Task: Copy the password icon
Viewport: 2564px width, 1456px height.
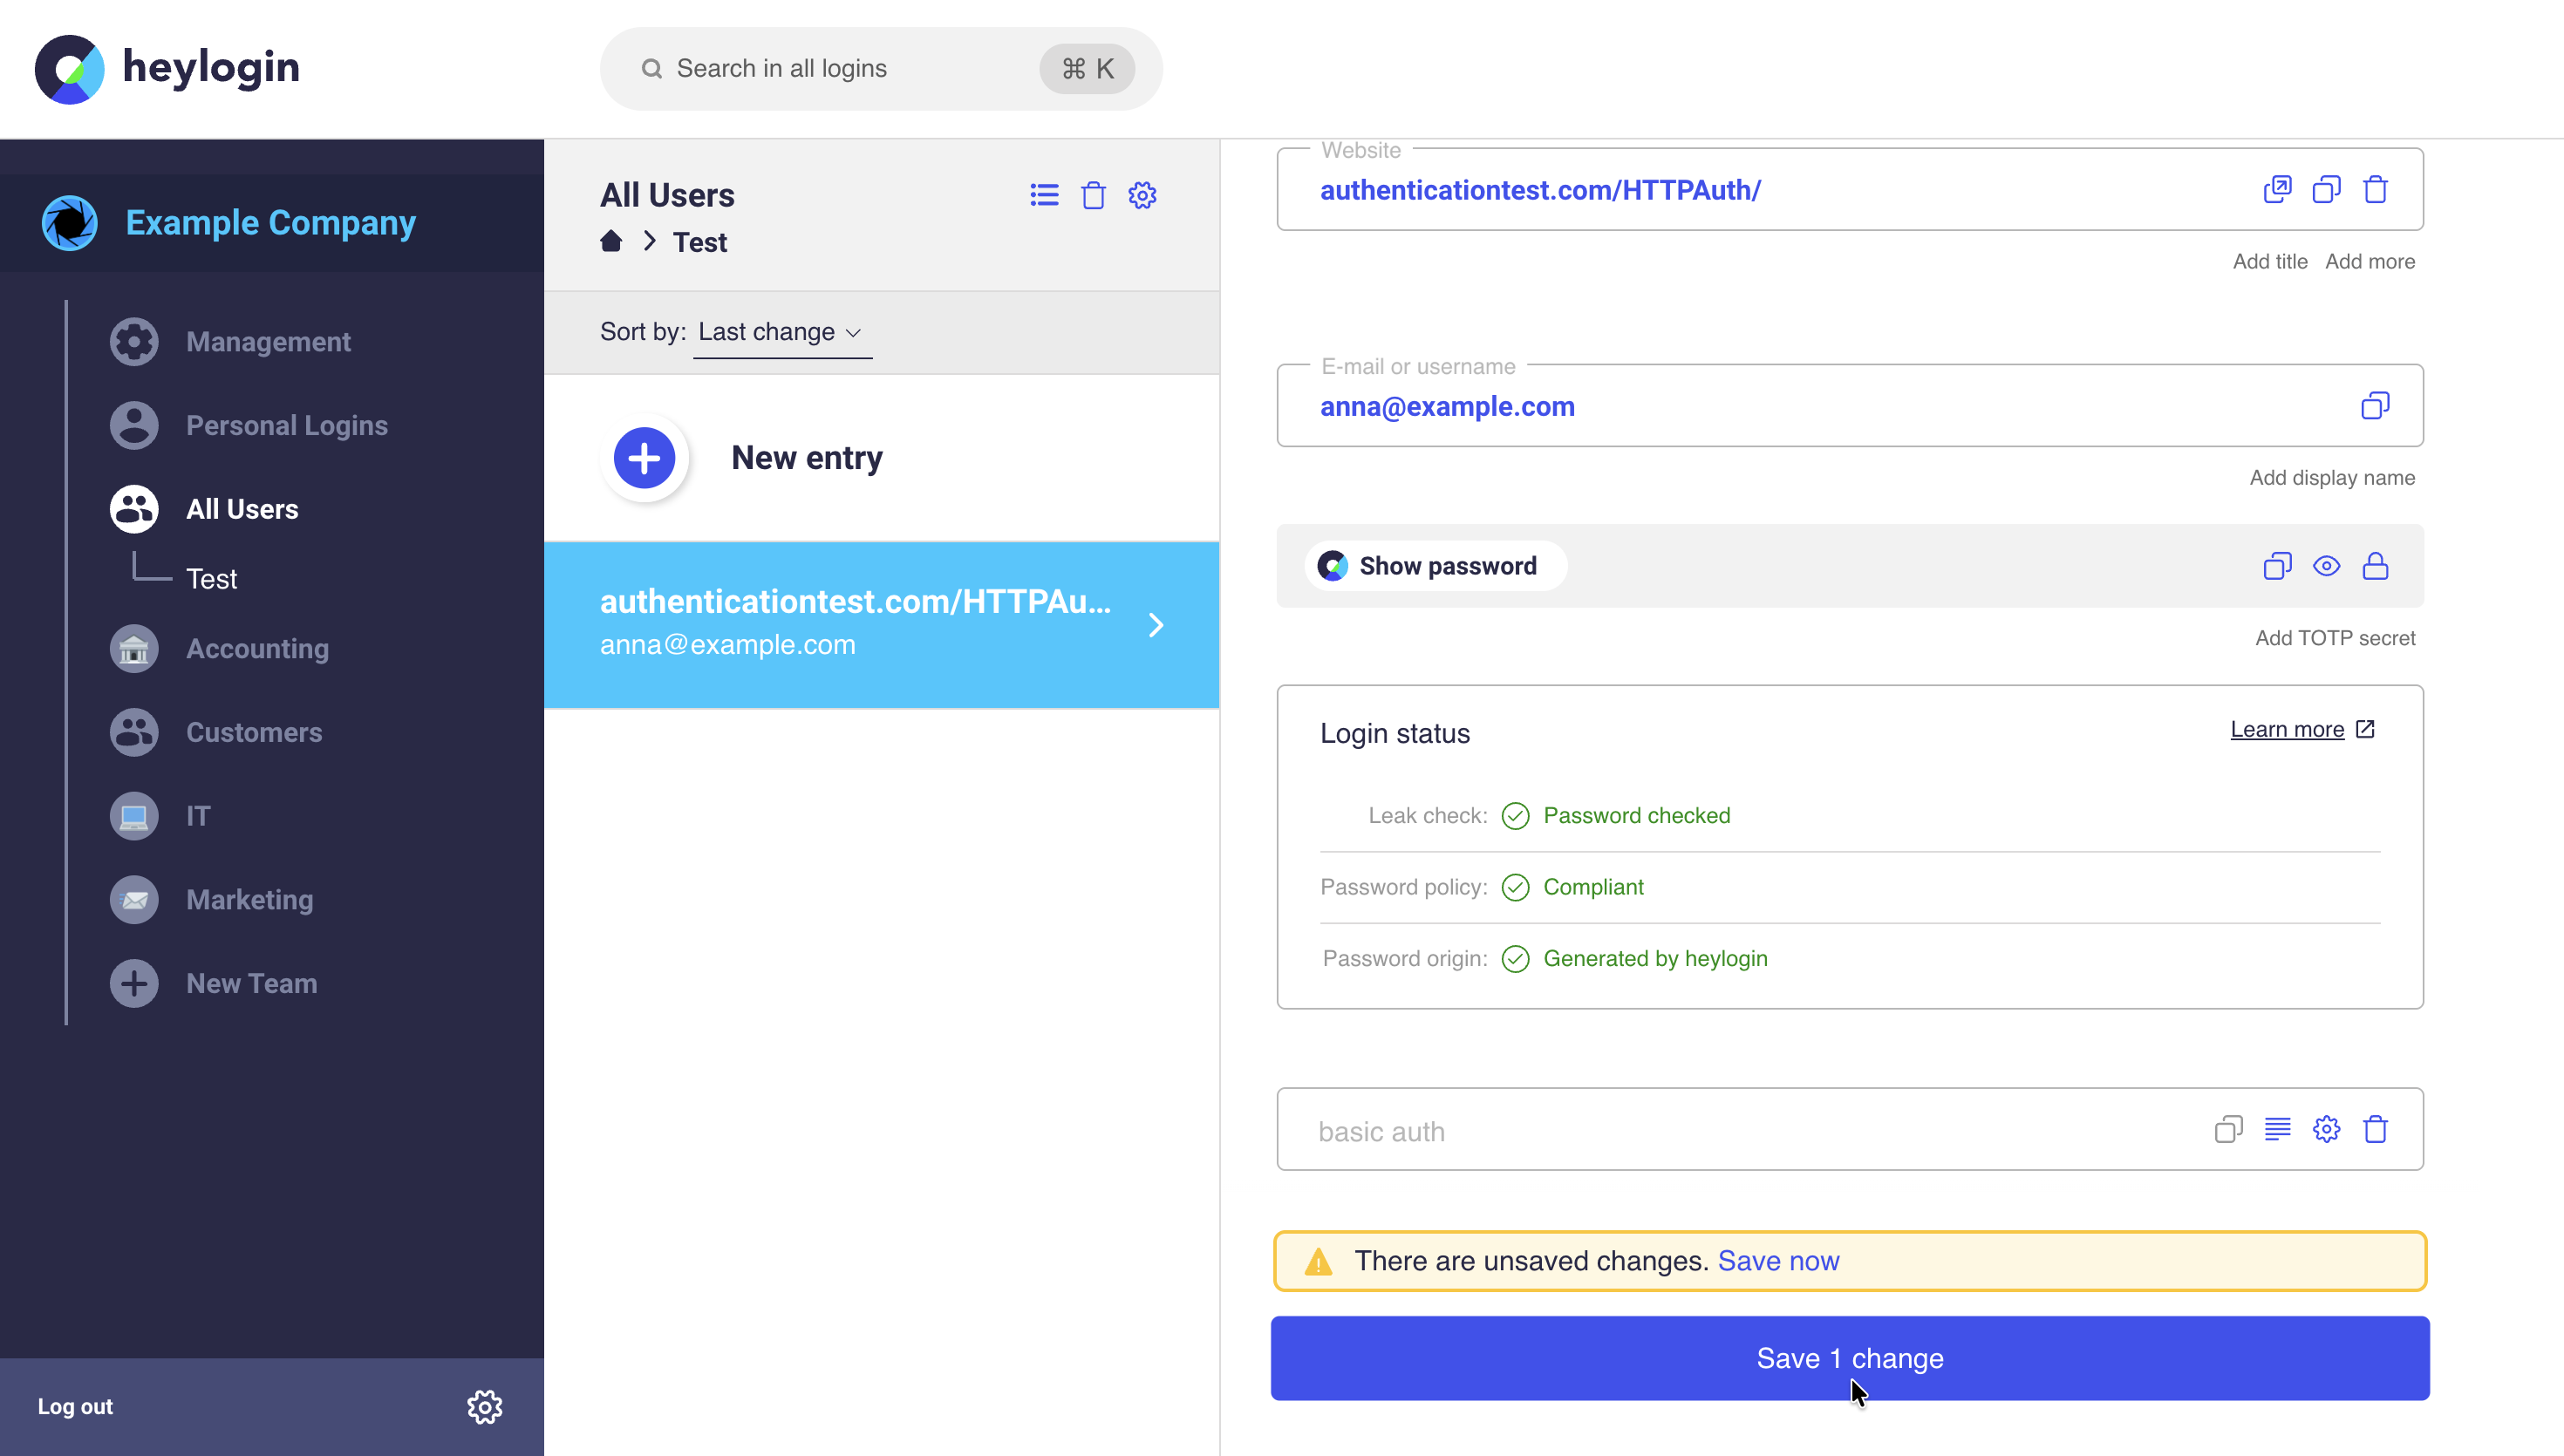Action: coord(2277,566)
